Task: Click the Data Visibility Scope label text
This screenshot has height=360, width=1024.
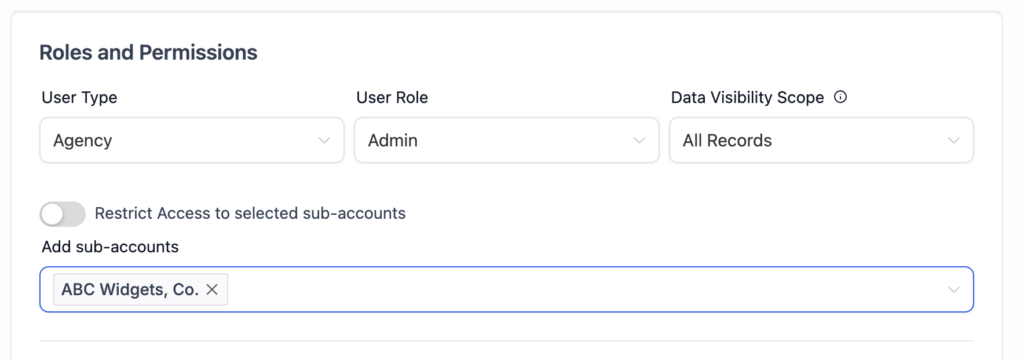Action: coord(748,98)
